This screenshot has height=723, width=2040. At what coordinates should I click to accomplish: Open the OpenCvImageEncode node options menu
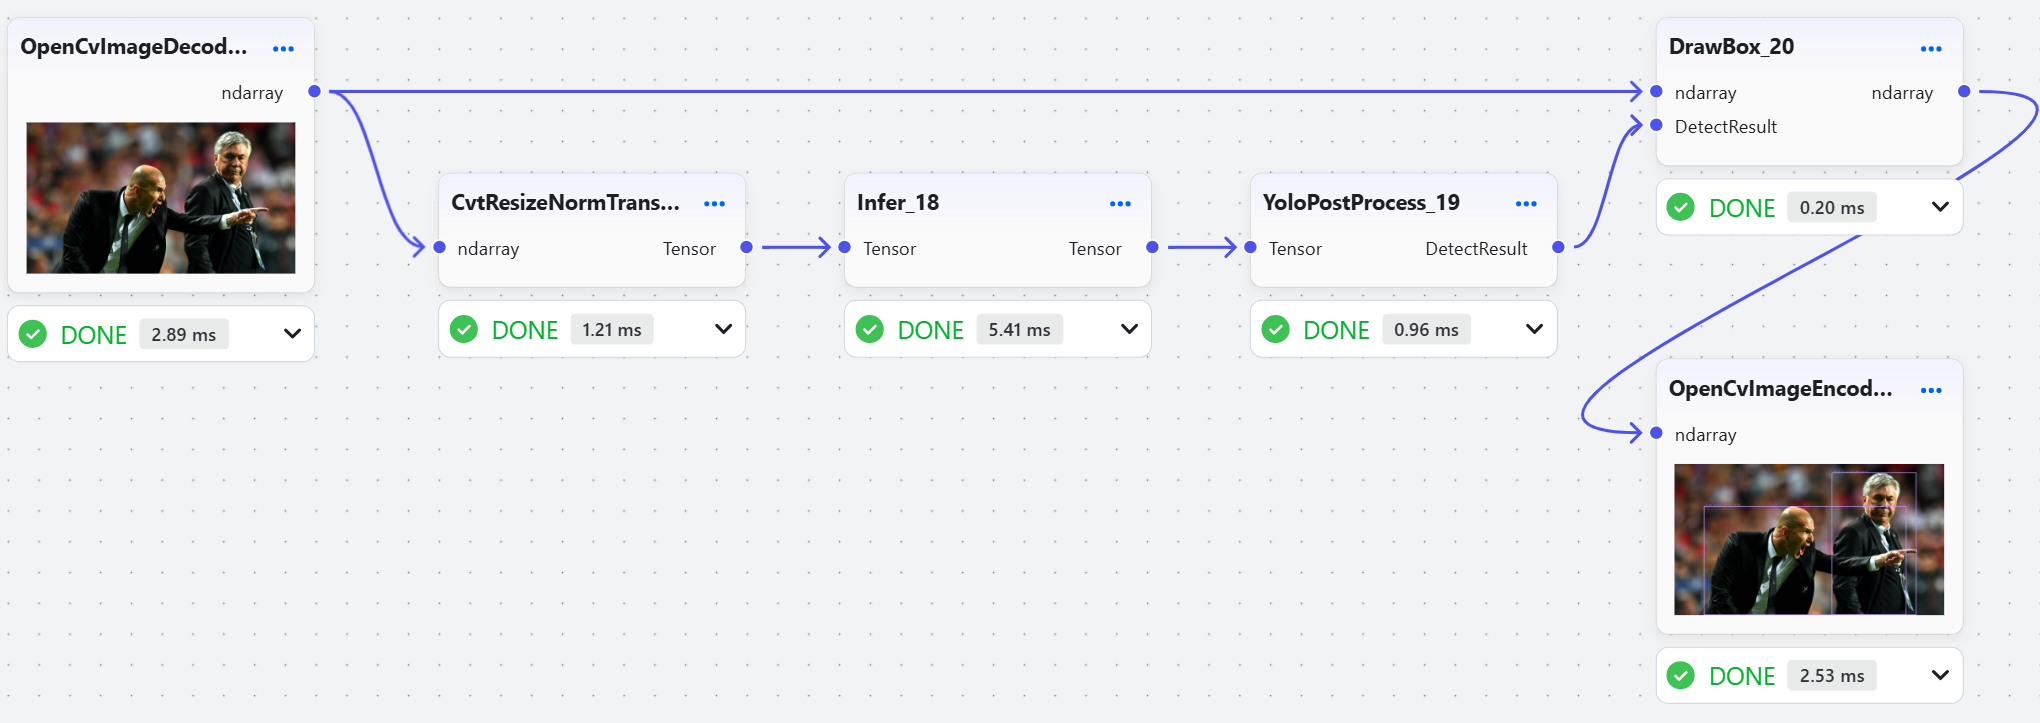[x=1931, y=391]
